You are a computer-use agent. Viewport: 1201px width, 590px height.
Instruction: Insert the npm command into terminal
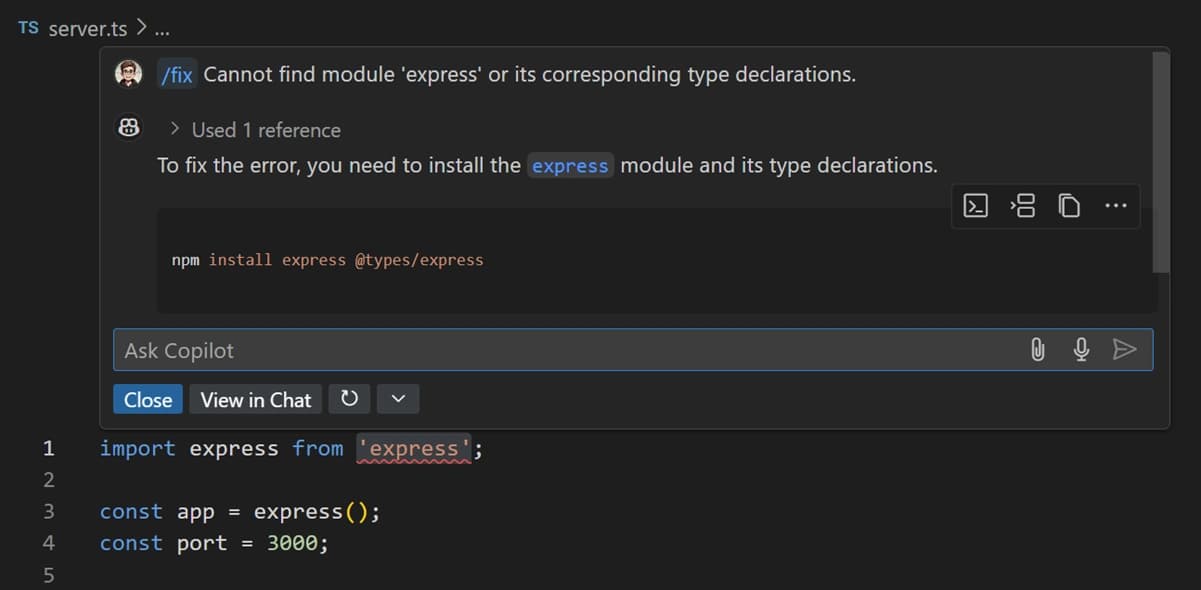pos(975,207)
